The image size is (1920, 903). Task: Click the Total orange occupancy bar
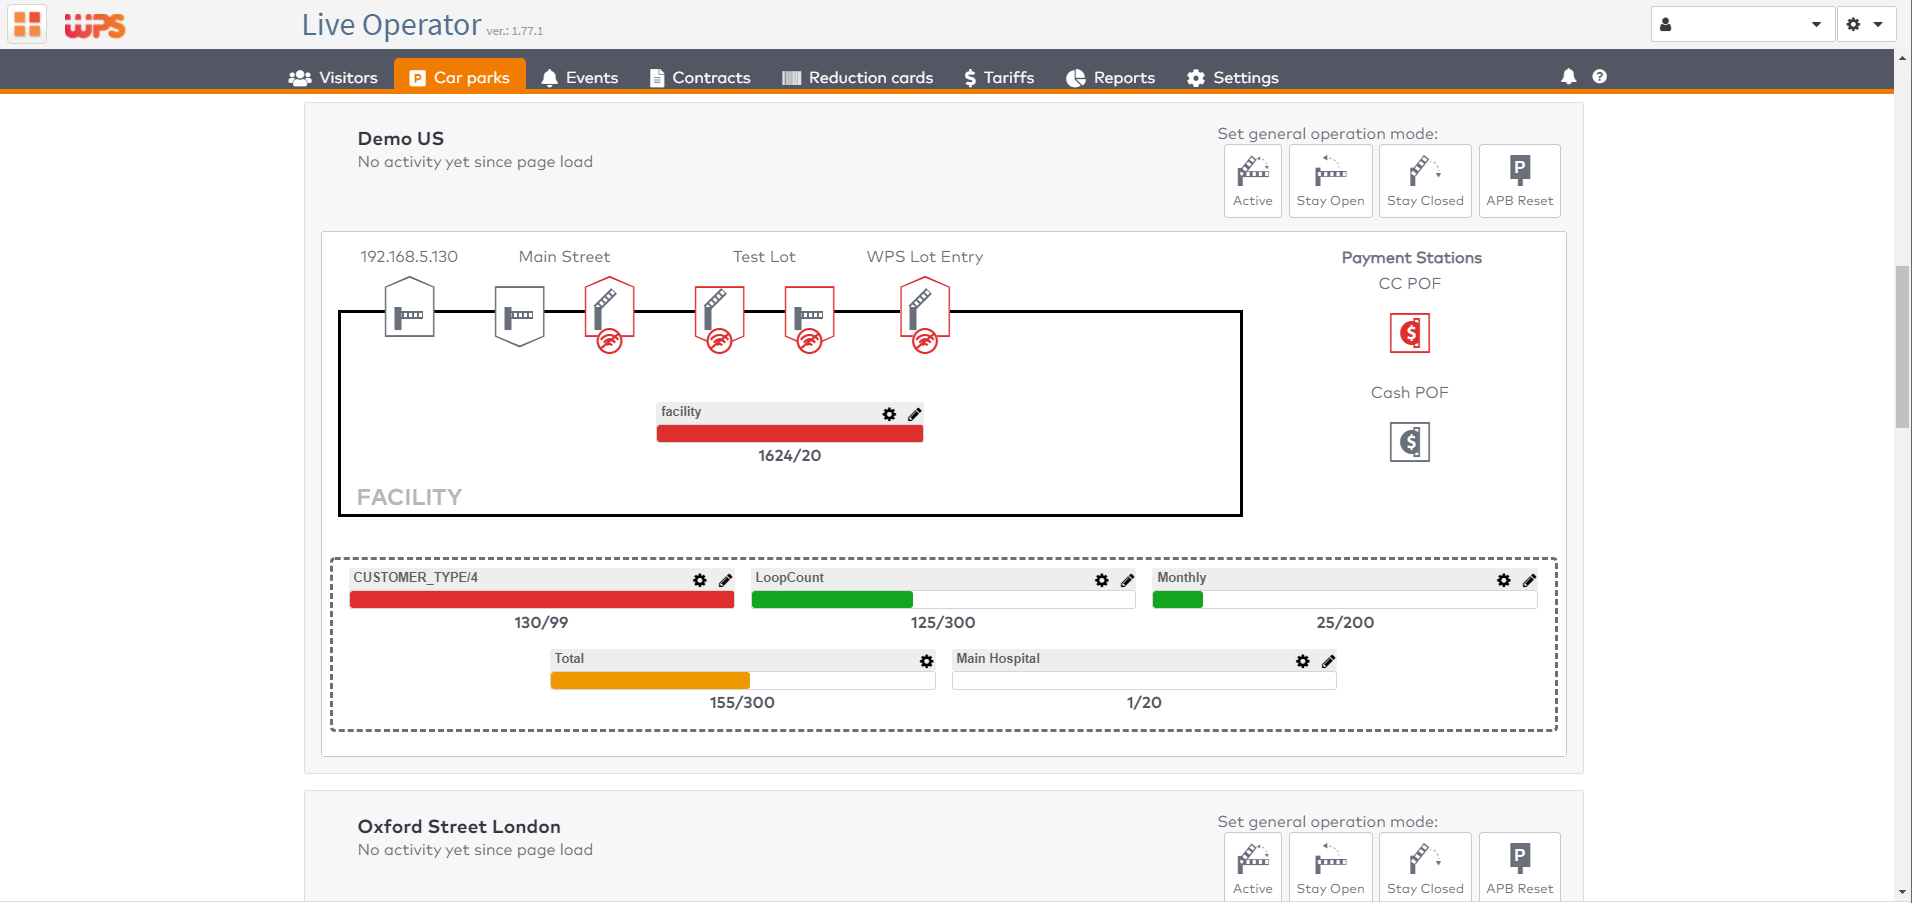pyautogui.click(x=742, y=681)
